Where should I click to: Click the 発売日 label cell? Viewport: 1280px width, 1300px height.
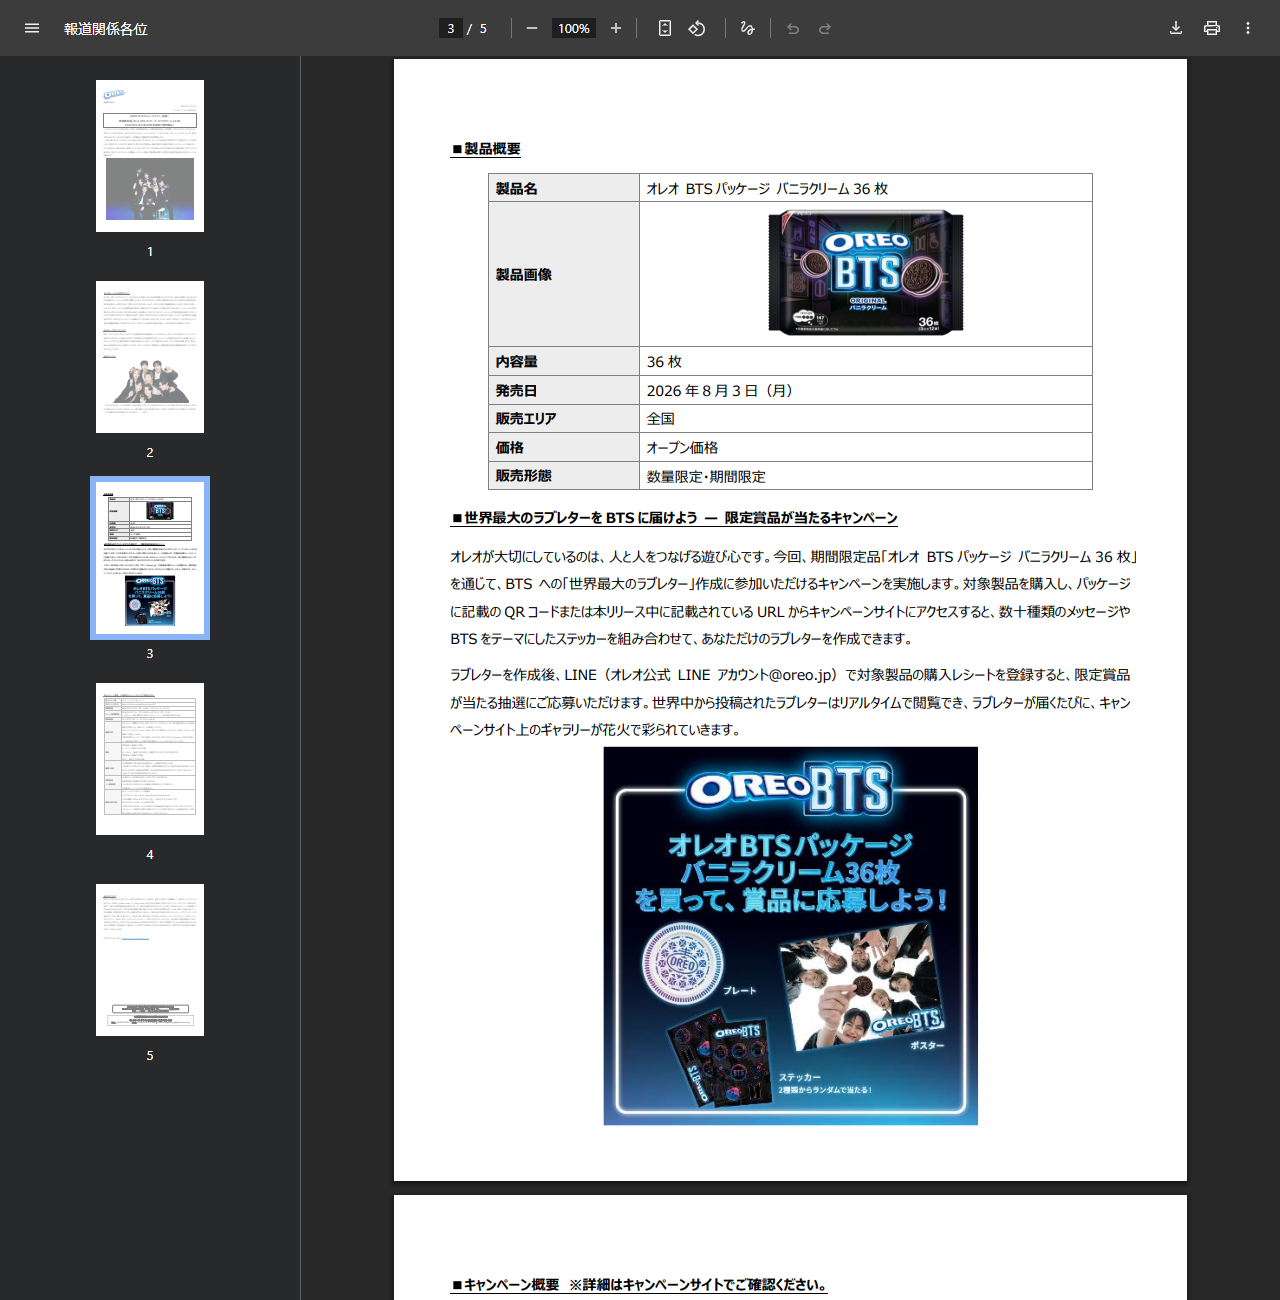pos(564,390)
